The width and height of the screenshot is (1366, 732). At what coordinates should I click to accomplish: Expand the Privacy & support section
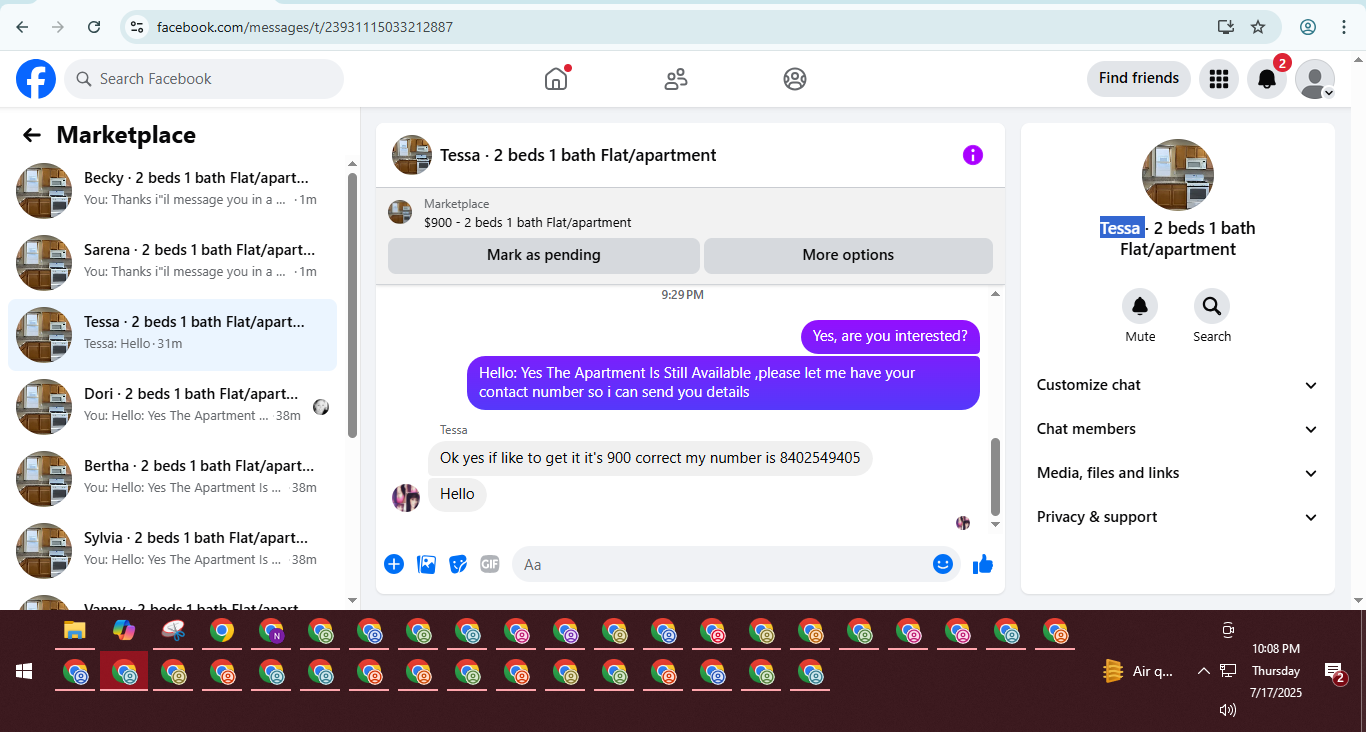1178,517
